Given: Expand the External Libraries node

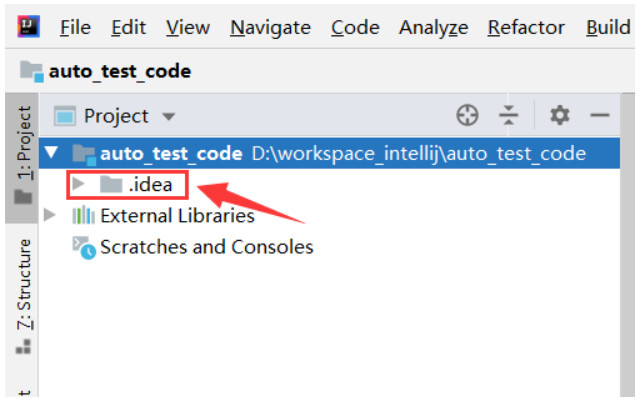Looking at the screenshot, I should click(x=50, y=215).
